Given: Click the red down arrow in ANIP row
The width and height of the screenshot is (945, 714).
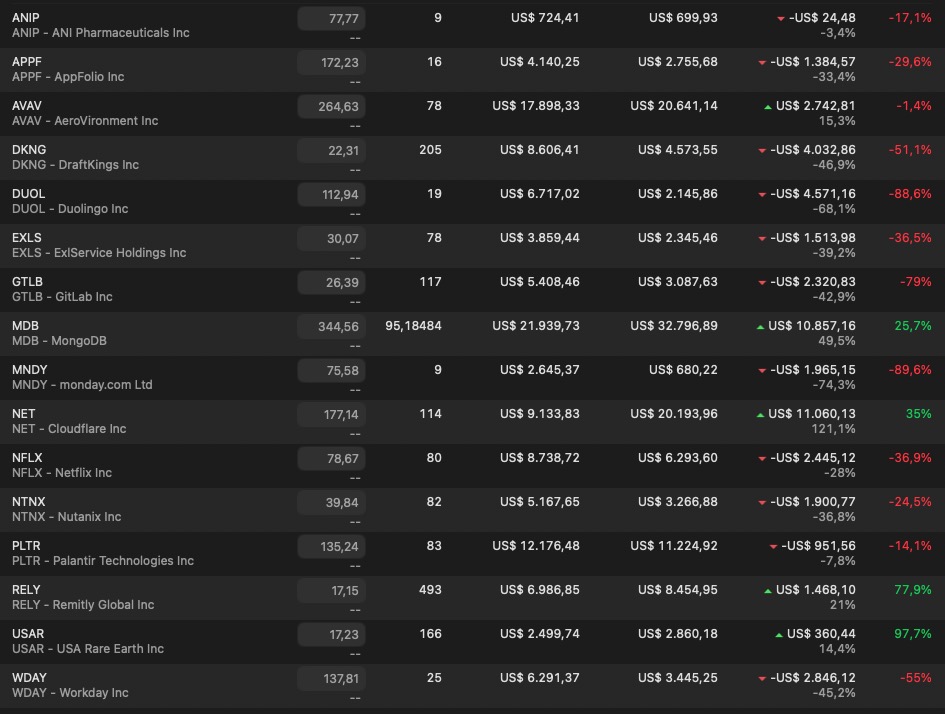Looking at the screenshot, I should pyautogui.click(x=780, y=19).
